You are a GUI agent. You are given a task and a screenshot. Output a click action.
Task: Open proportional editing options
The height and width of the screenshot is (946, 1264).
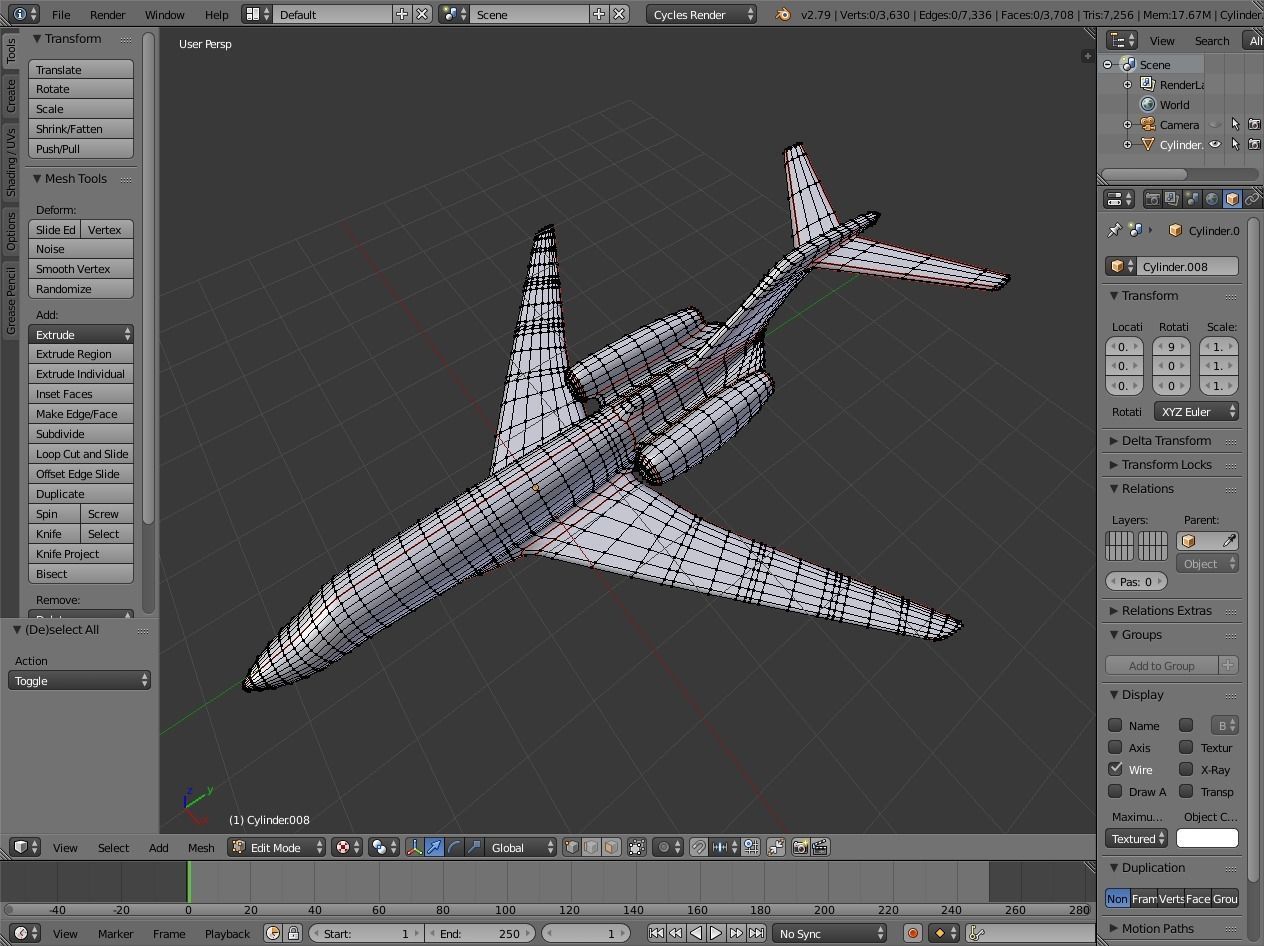click(x=667, y=847)
